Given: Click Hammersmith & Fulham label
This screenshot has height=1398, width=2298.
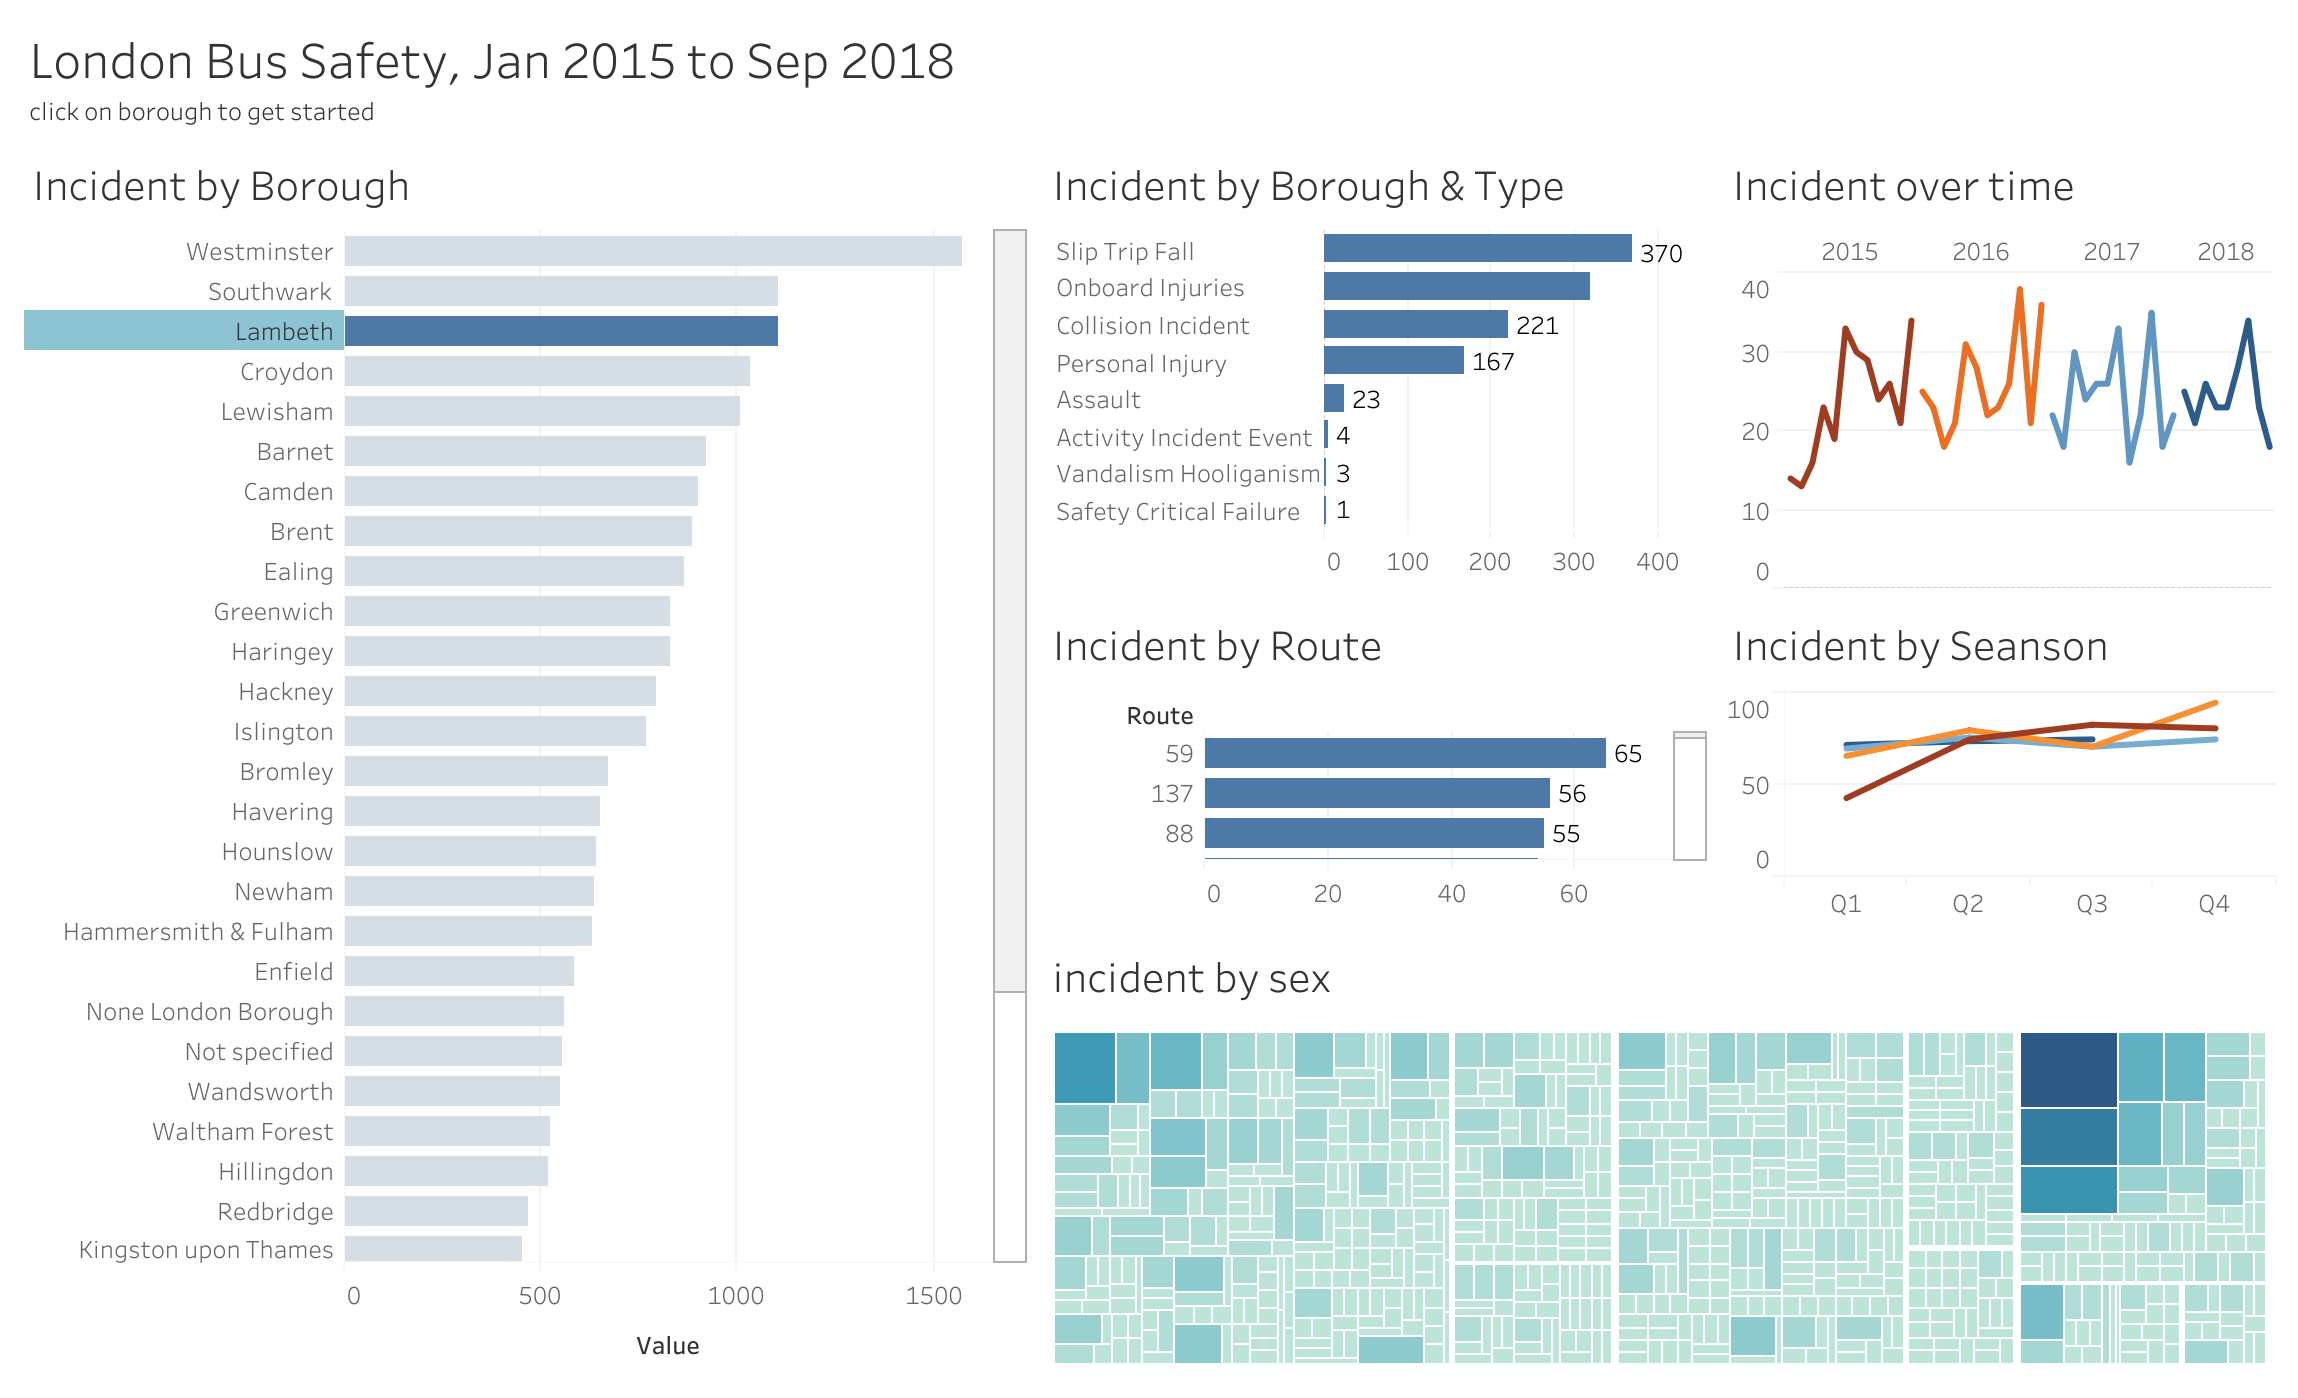Looking at the screenshot, I should point(198,932).
